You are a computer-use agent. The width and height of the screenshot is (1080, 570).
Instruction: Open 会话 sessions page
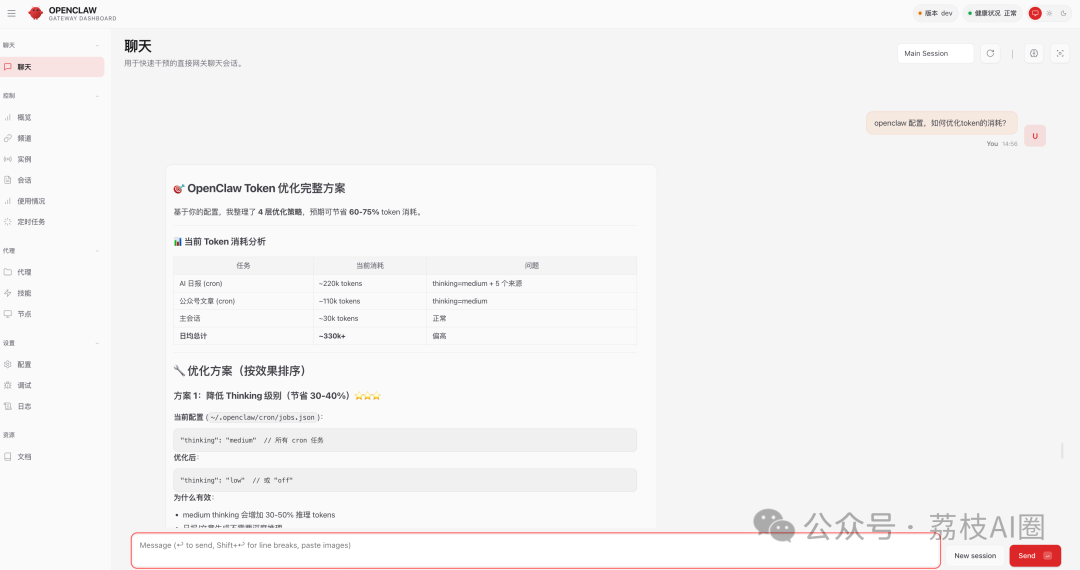coord(52,180)
